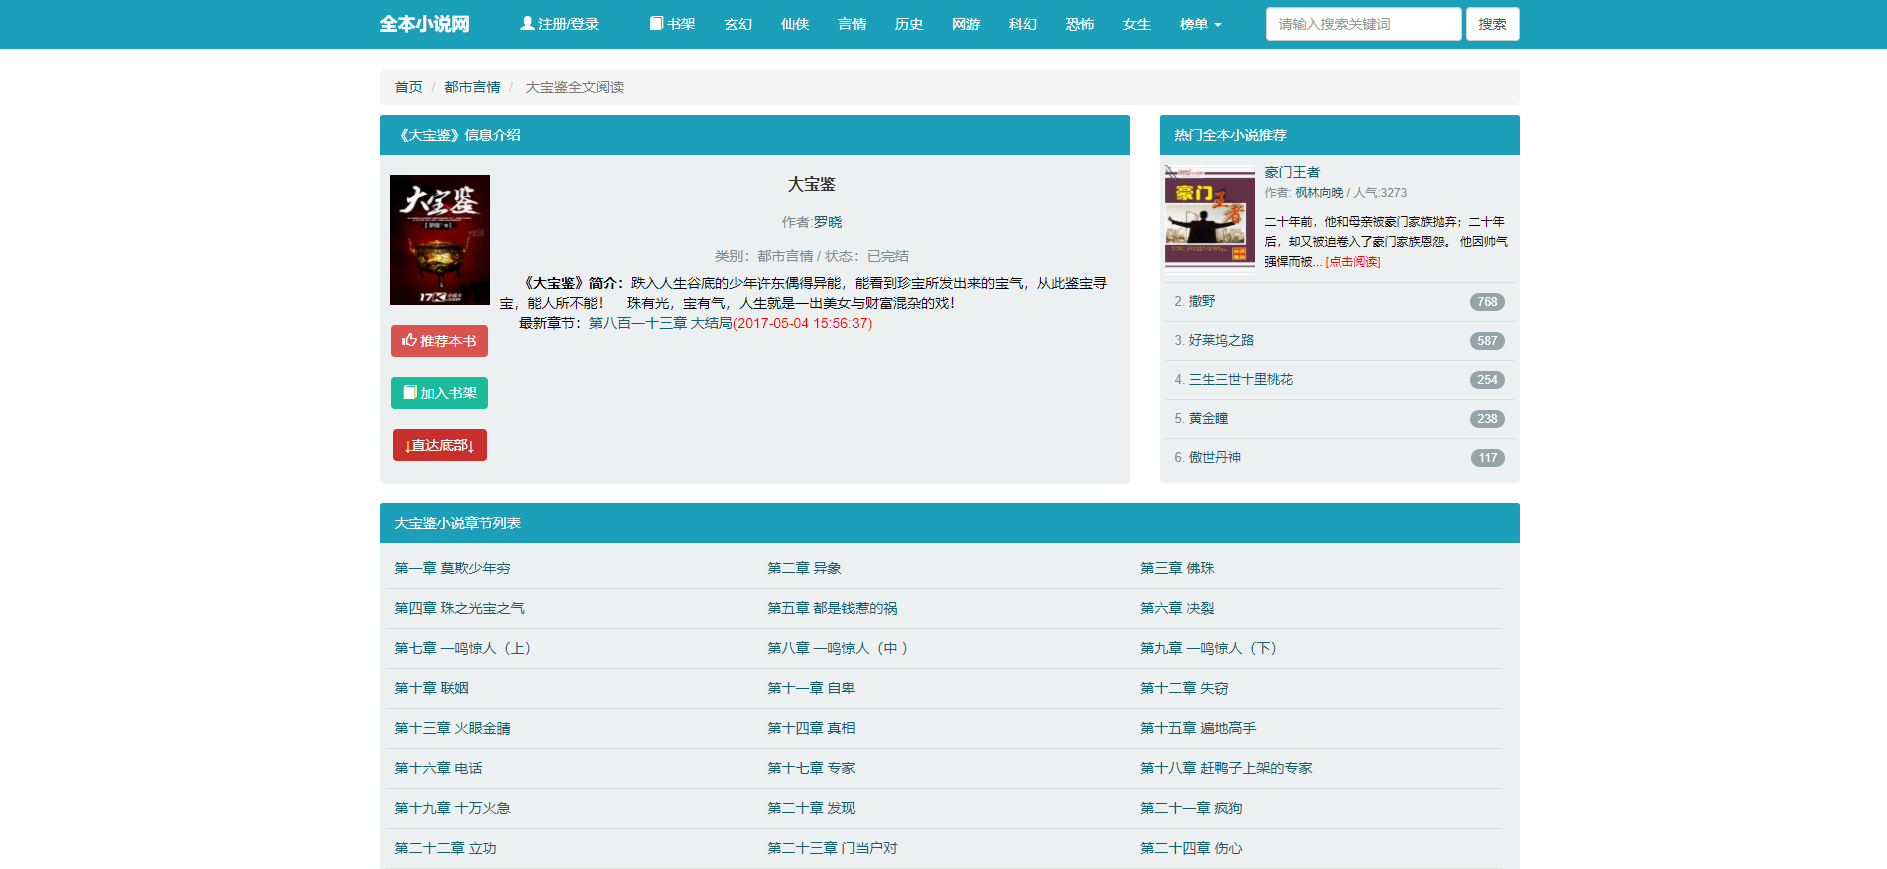Open the latest chapter 第八百一十三章 大结局
Image resolution: width=1887 pixels, height=869 pixels.
660,323
